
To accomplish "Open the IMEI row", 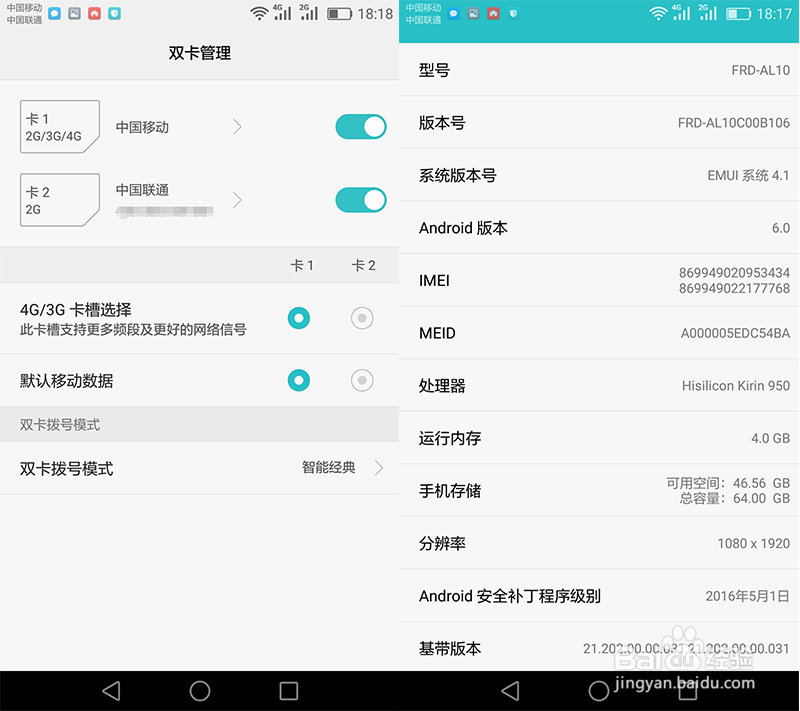I will point(599,280).
